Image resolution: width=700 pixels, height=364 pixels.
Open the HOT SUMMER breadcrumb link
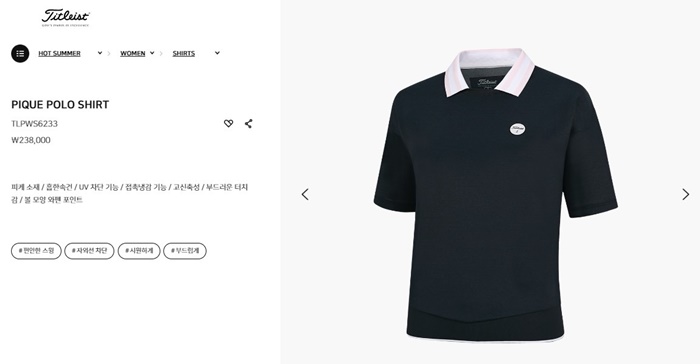coord(59,53)
